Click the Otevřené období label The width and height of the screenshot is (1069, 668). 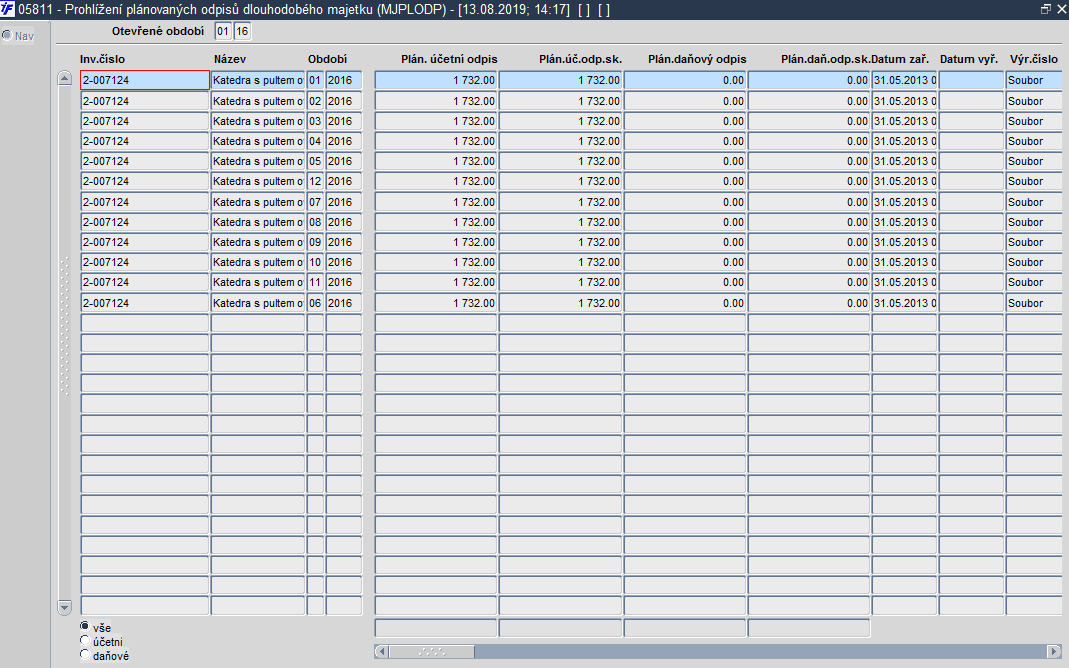tap(158, 31)
